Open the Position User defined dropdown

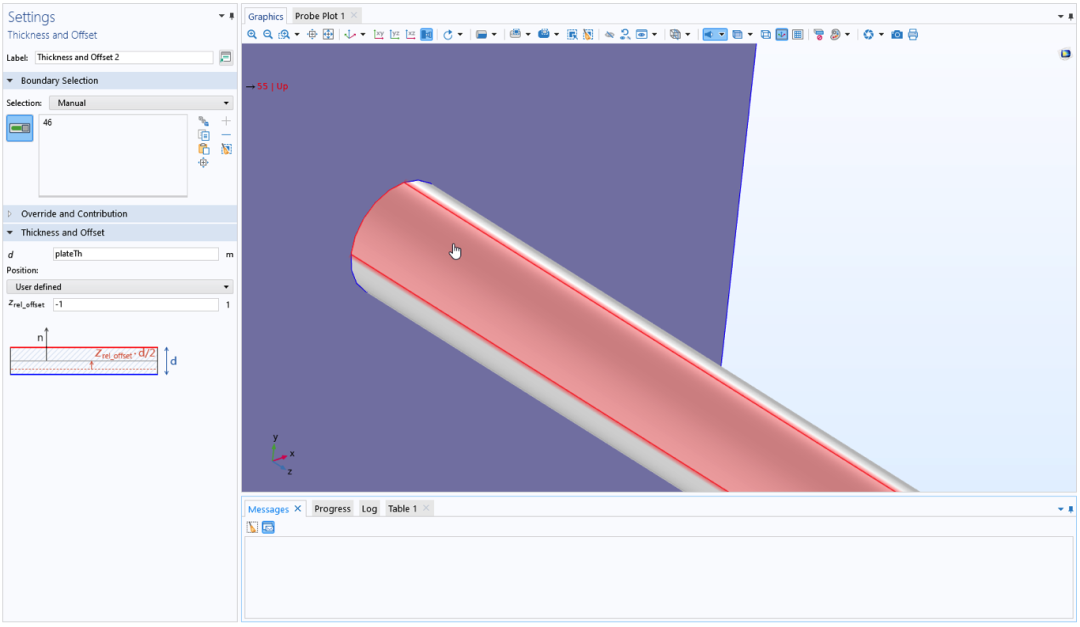(x=120, y=287)
